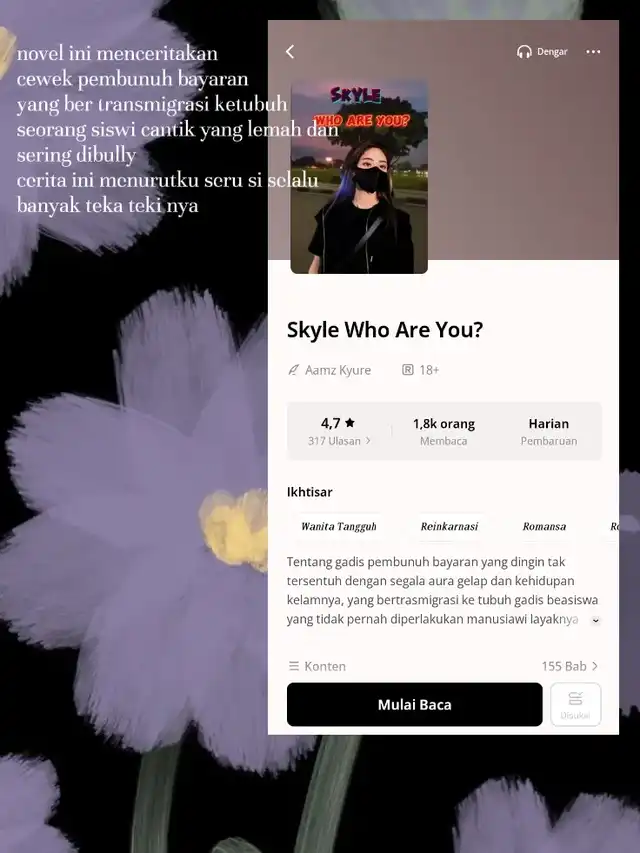Click the Skyle Who Are You? title

coord(385,330)
